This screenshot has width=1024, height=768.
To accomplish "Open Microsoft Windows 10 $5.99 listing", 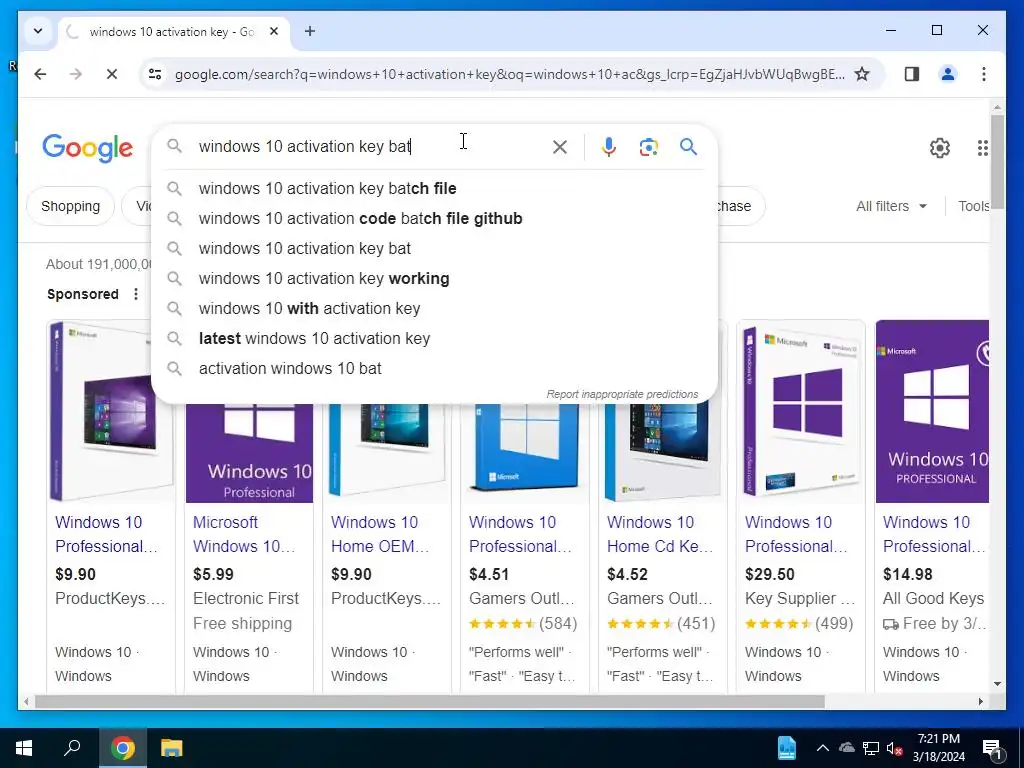I will [245, 534].
